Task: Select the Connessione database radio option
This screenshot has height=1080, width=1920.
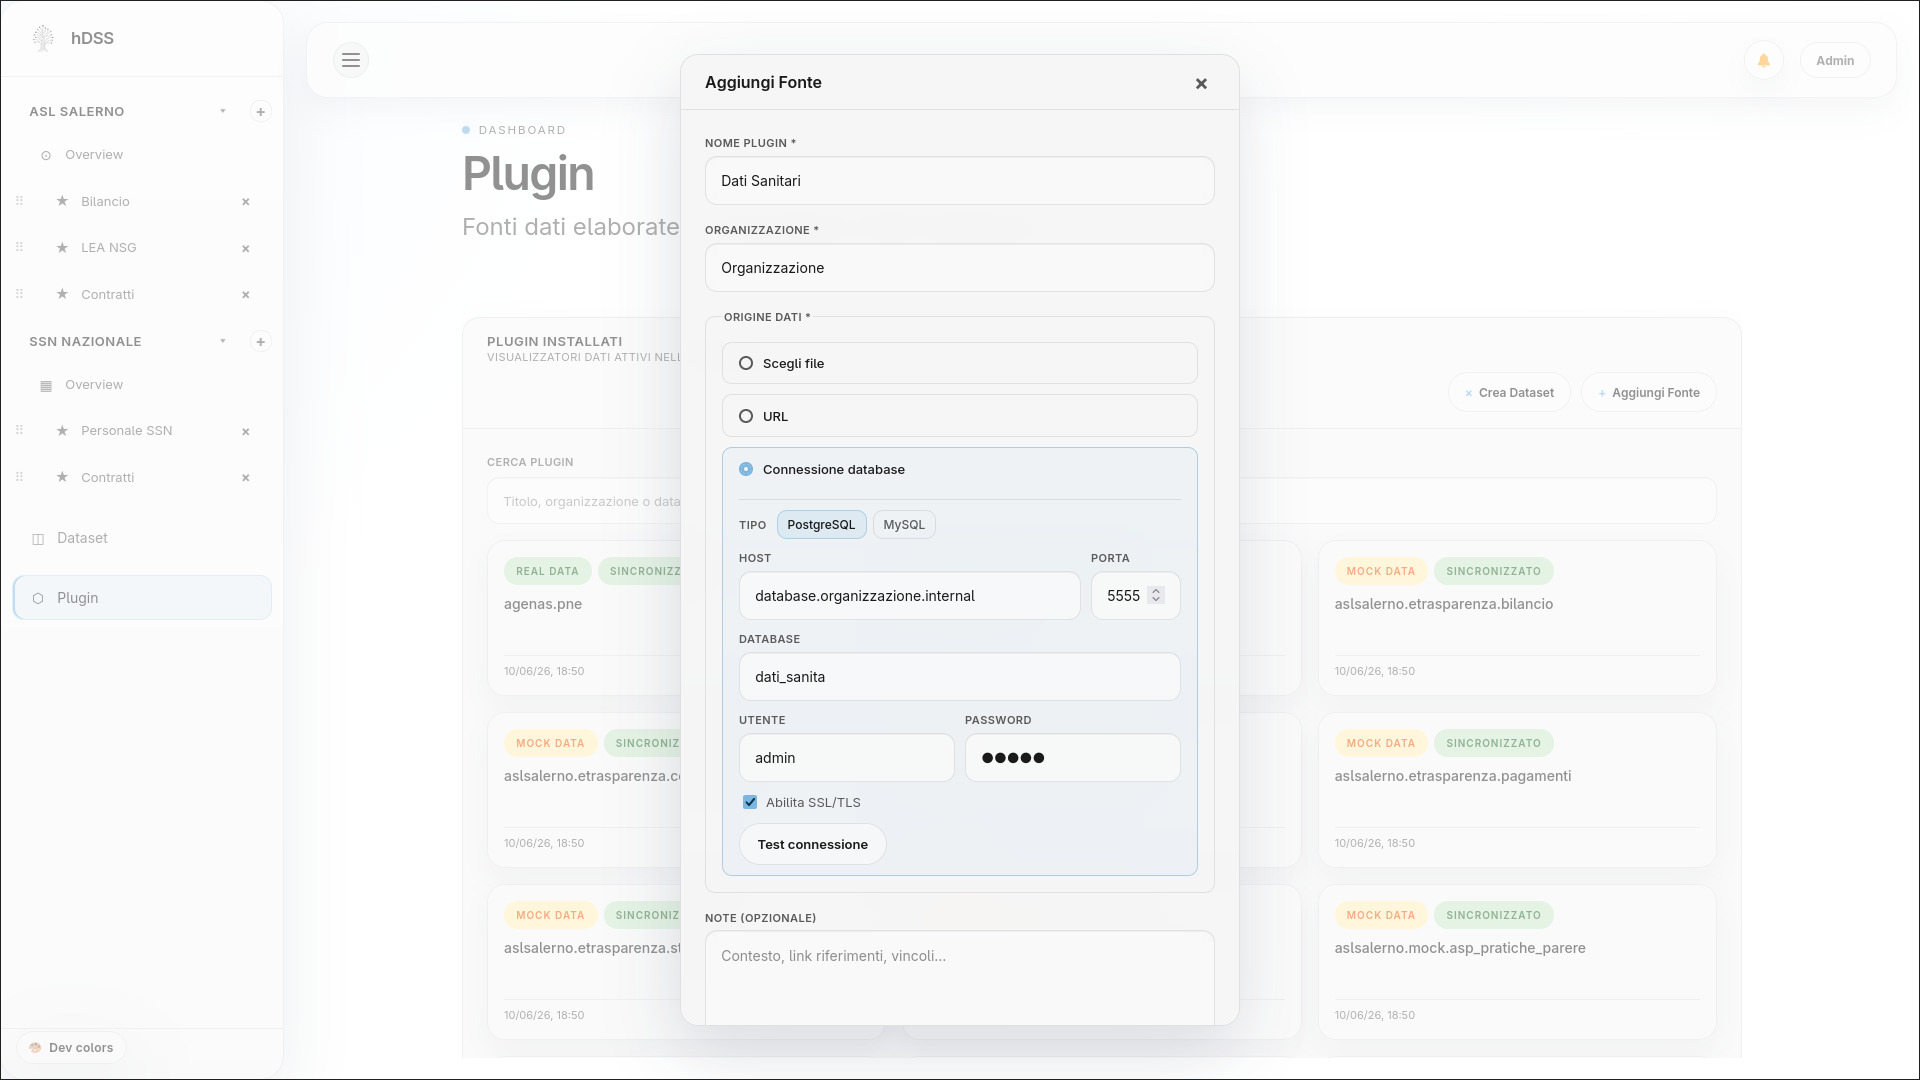Action: click(746, 469)
